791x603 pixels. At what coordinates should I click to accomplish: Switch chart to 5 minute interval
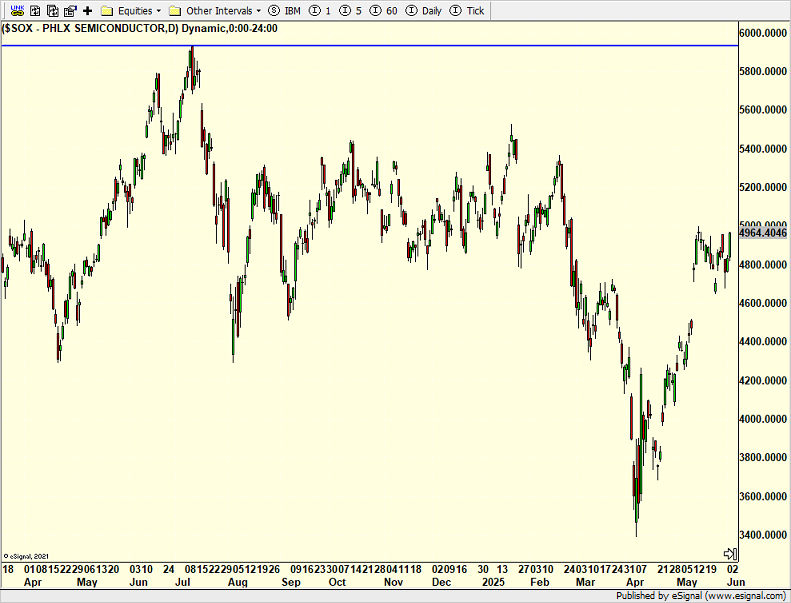click(351, 11)
